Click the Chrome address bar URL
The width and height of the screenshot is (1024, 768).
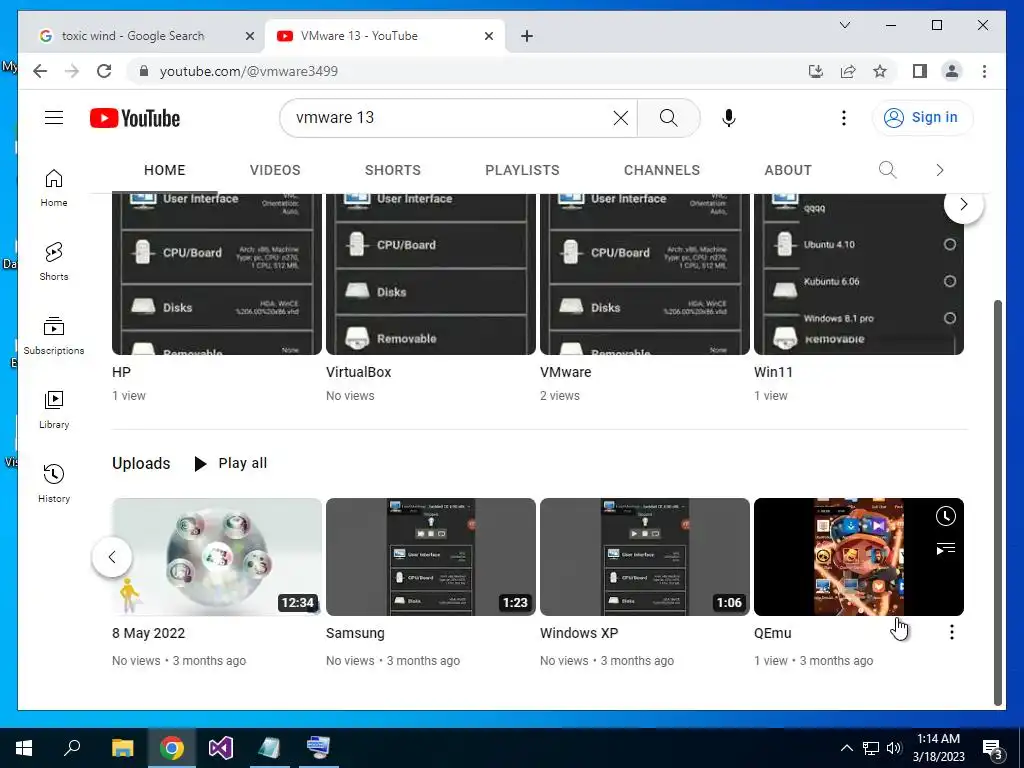(249, 71)
